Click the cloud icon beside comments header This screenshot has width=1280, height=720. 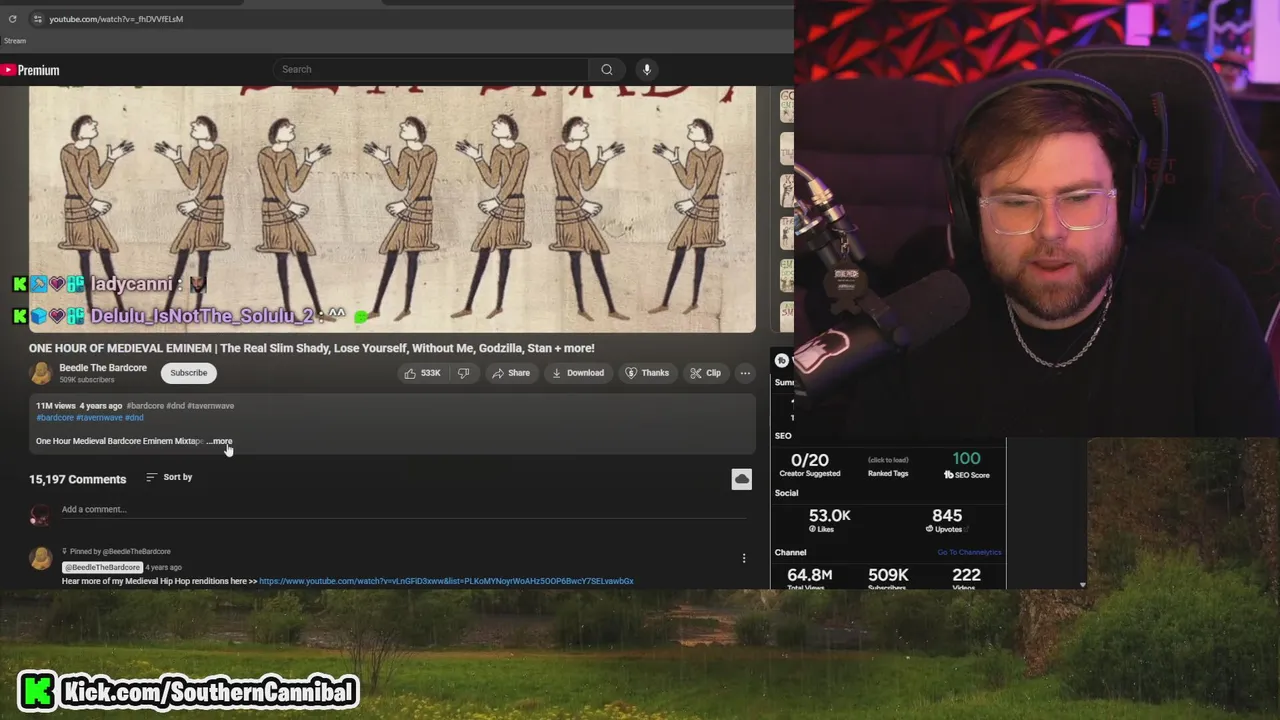(741, 479)
